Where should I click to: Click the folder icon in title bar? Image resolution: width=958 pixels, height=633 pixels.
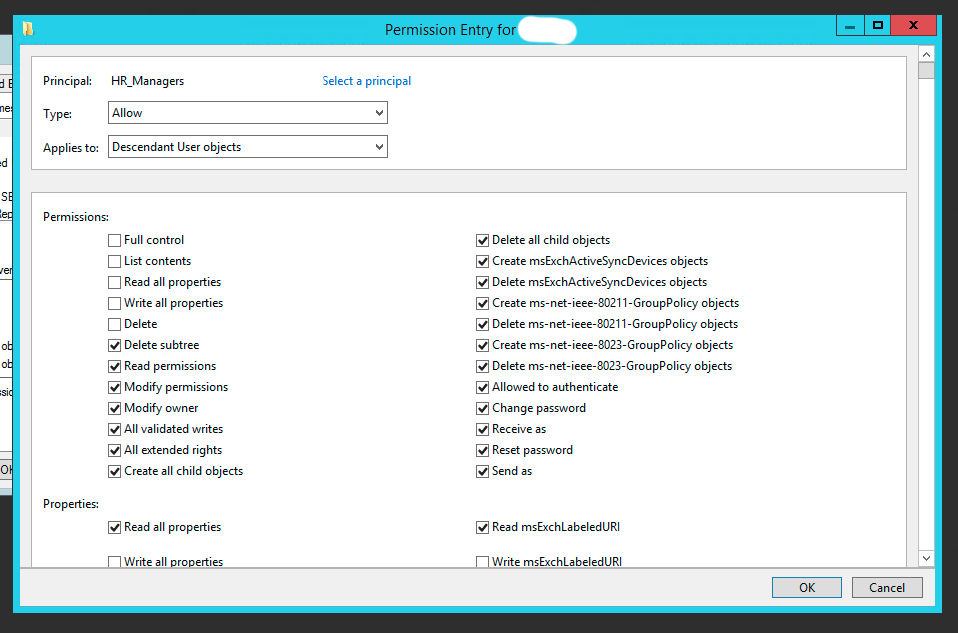pyautogui.click(x=28, y=28)
